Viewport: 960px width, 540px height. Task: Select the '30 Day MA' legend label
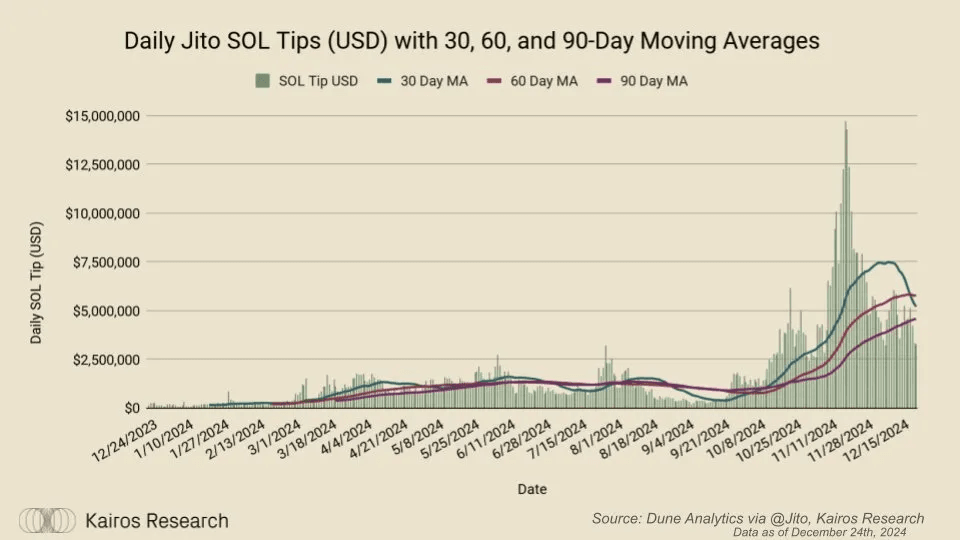[x=434, y=81]
